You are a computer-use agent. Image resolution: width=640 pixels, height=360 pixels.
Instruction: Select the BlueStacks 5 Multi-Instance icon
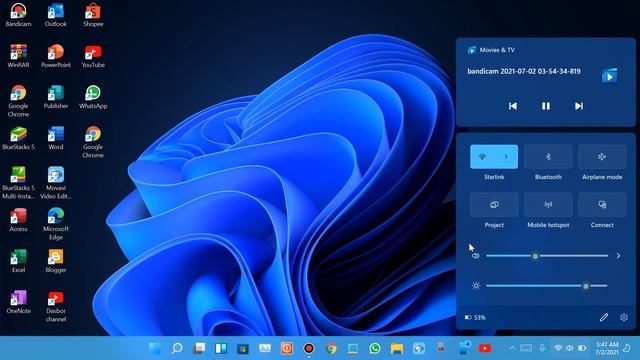(x=18, y=183)
